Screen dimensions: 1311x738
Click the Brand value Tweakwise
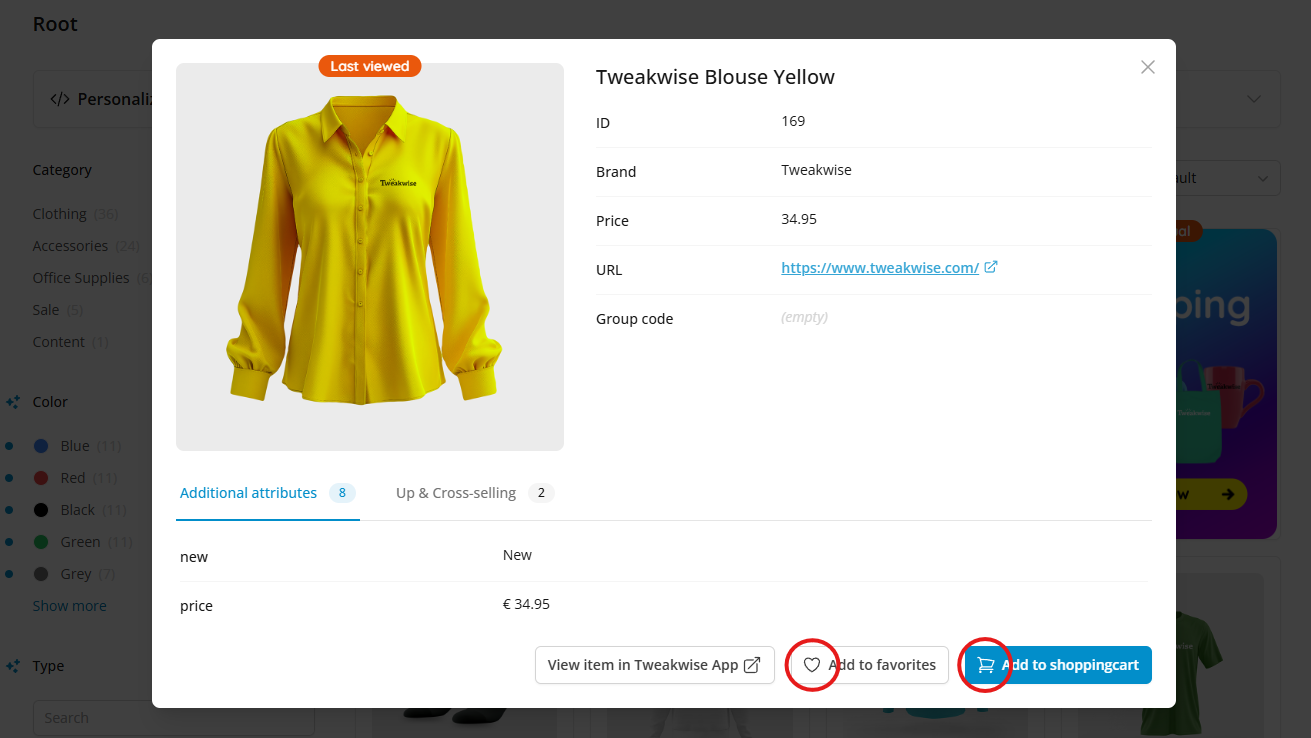(816, 170)
